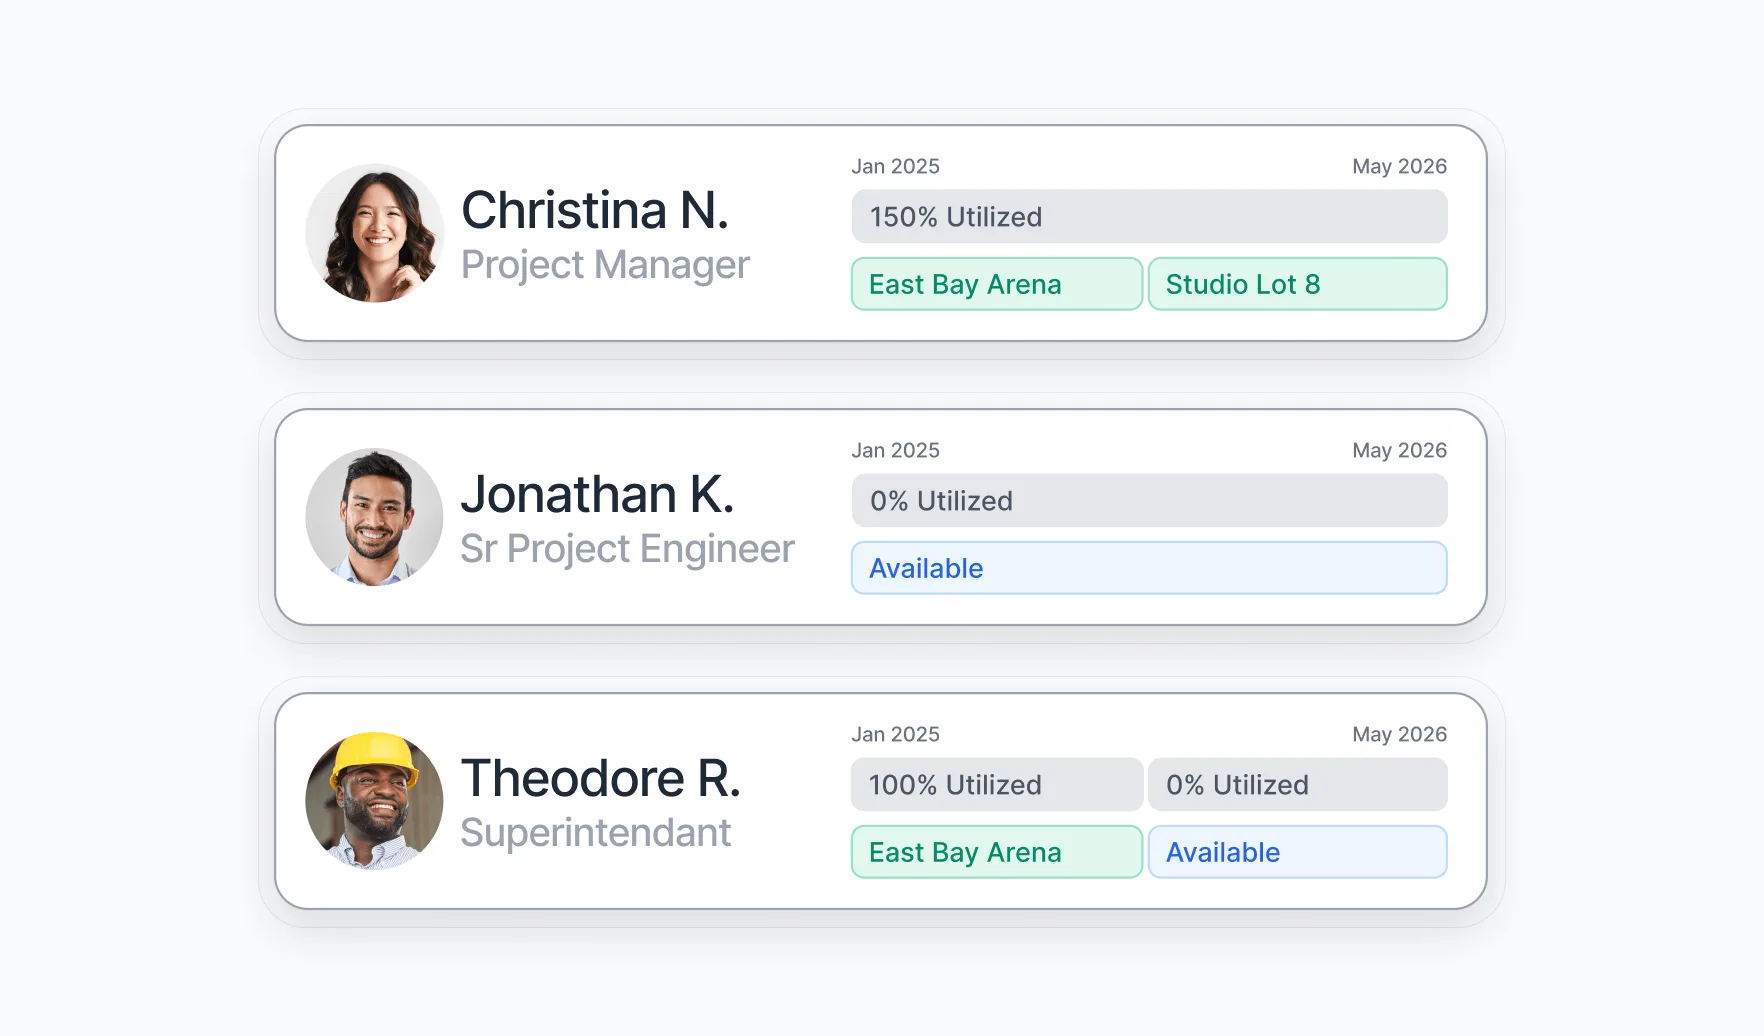Click the Sr Project Engineer role label
1764x1036 pixels.
click(x=627, y=549)
